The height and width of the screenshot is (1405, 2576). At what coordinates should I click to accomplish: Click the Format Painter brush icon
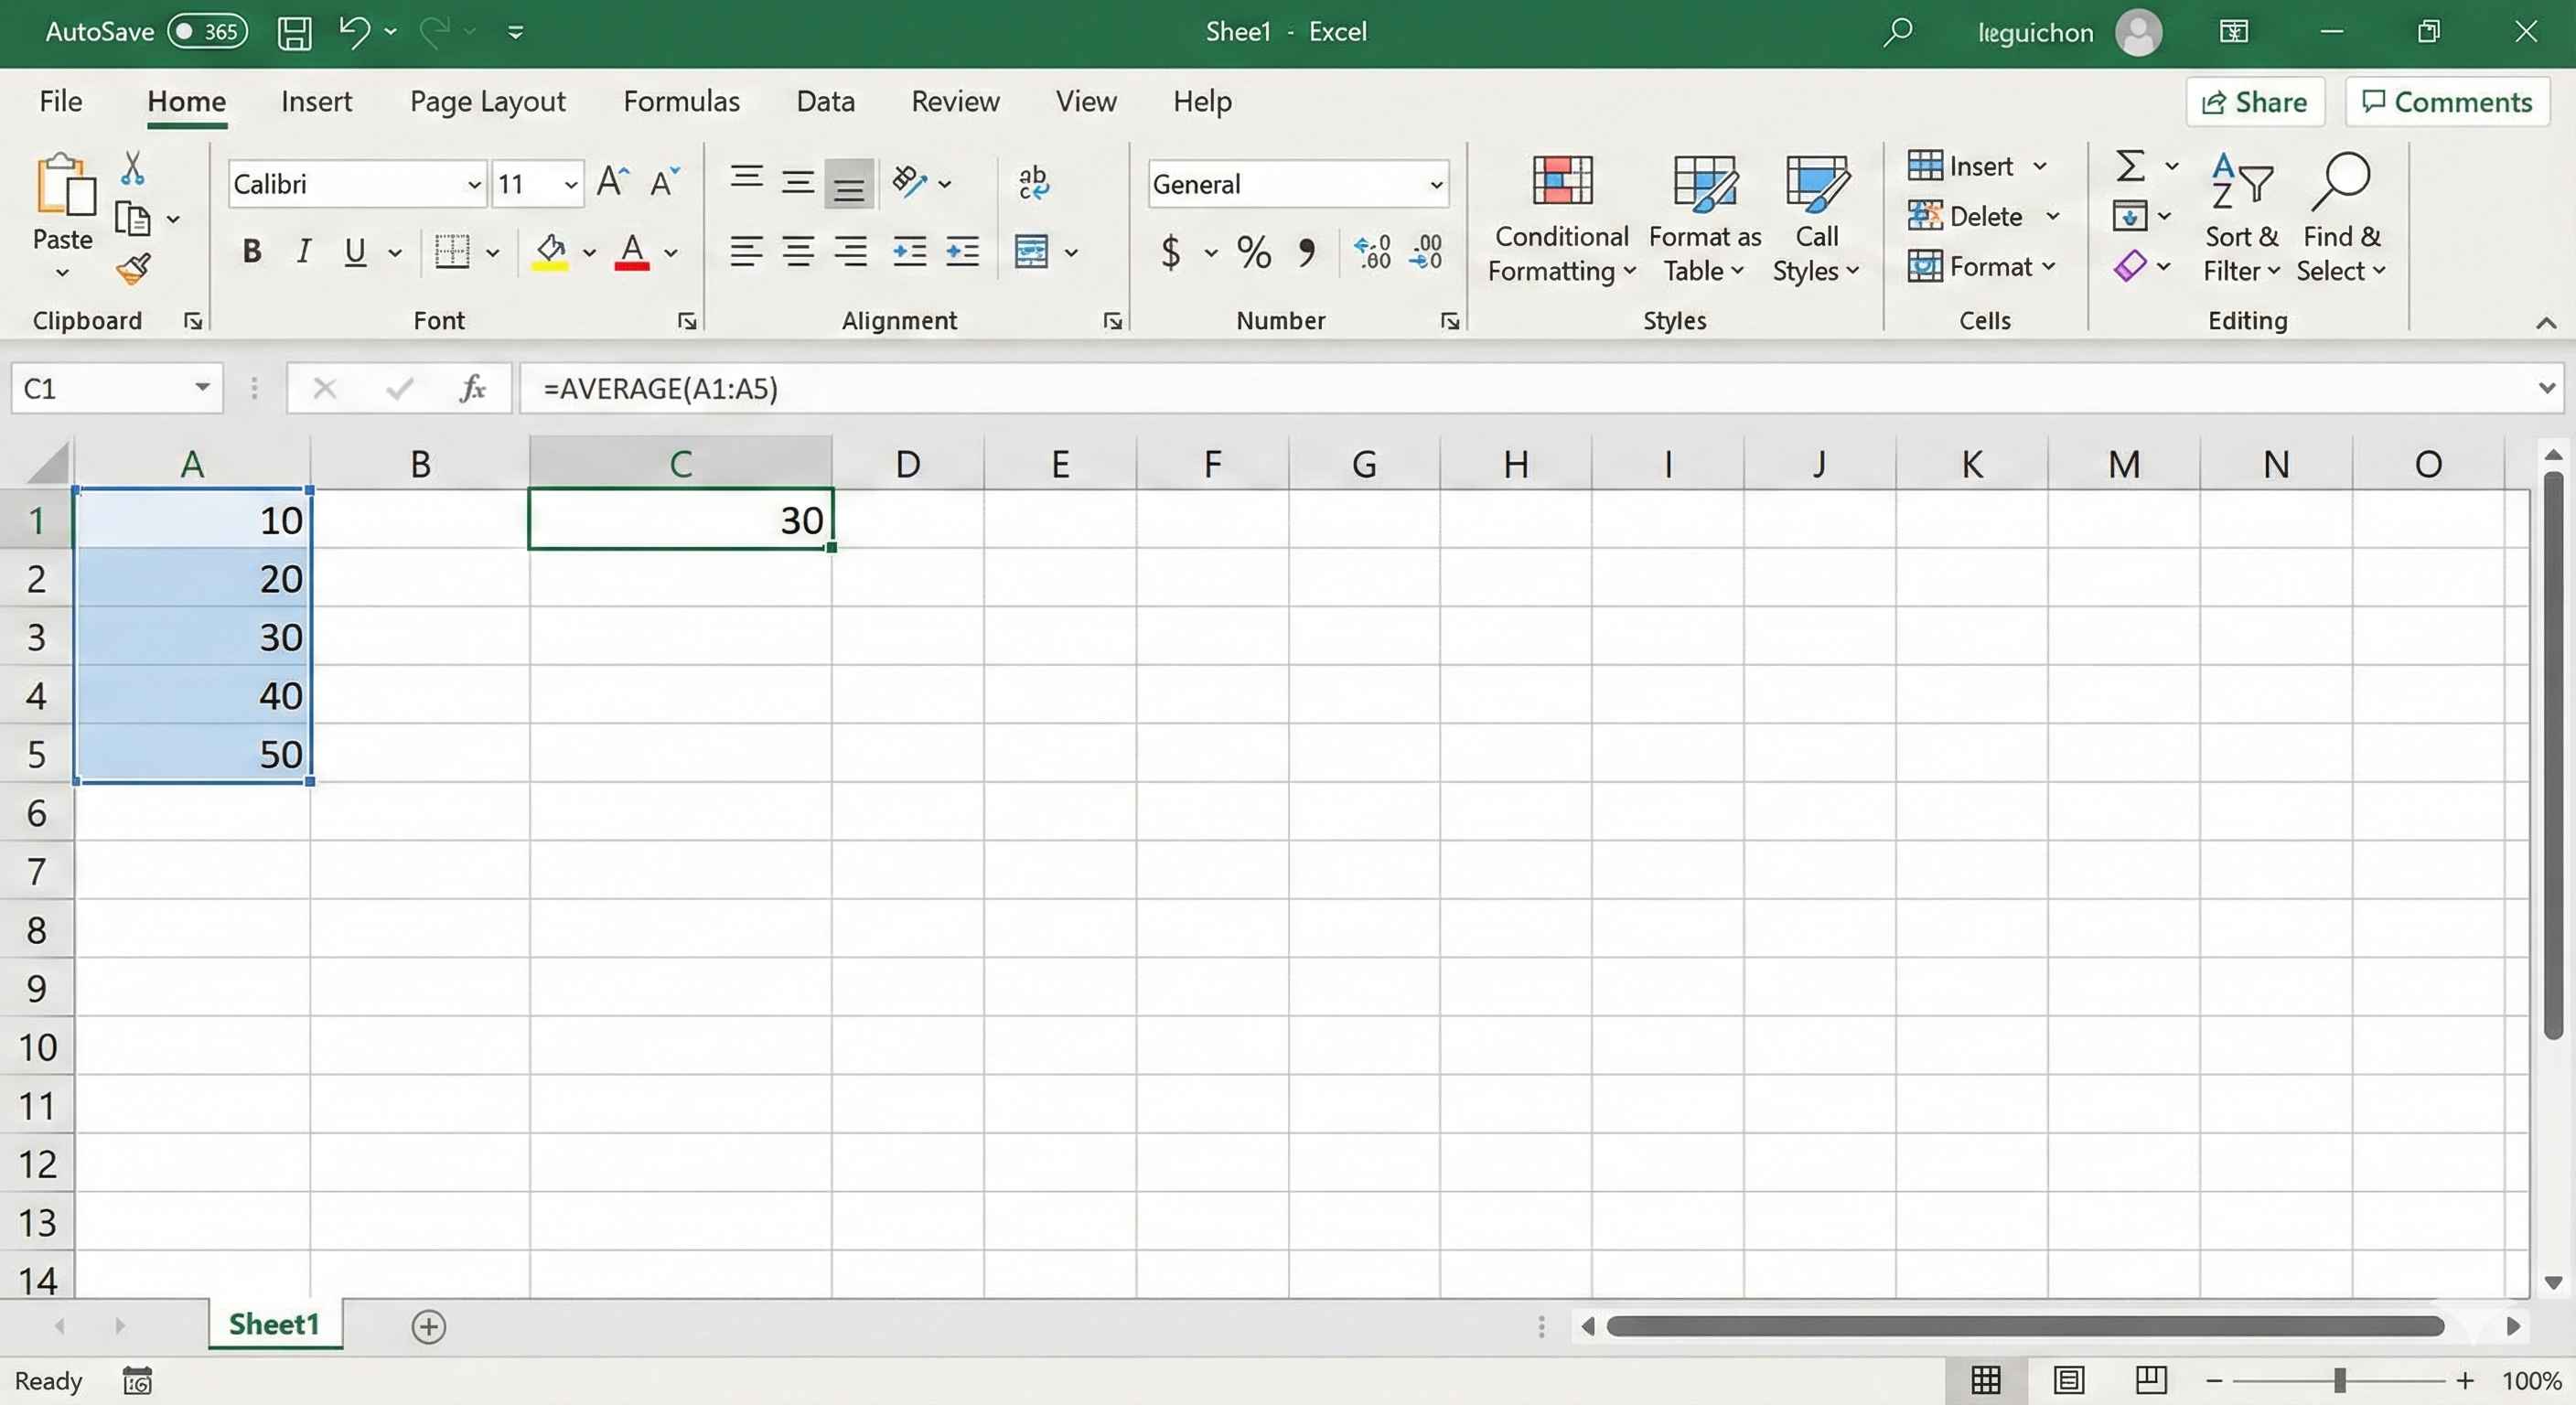(133, 268)
